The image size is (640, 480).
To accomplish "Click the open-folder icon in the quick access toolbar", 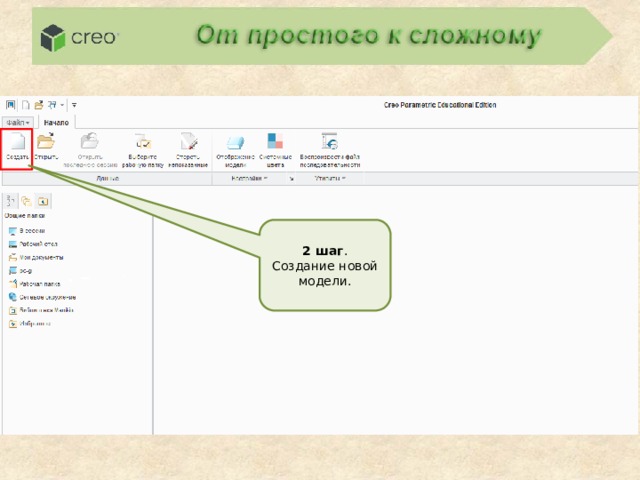I will pyautogui.click(x=39, y=105).
